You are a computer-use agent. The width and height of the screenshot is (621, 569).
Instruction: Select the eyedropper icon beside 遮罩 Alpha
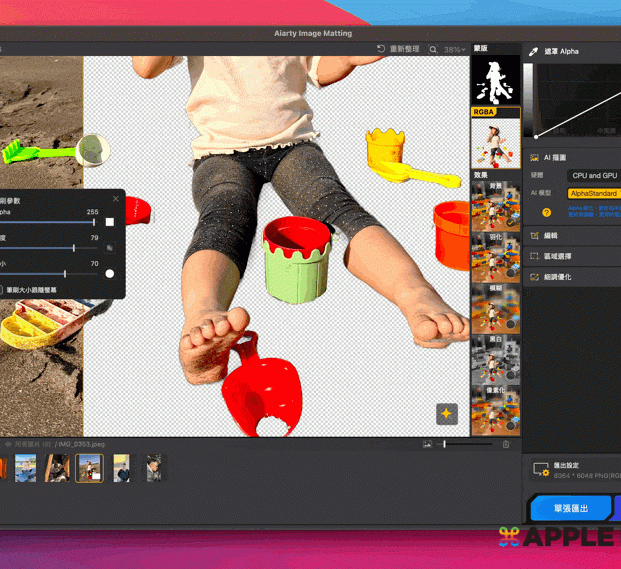[534, 51]
